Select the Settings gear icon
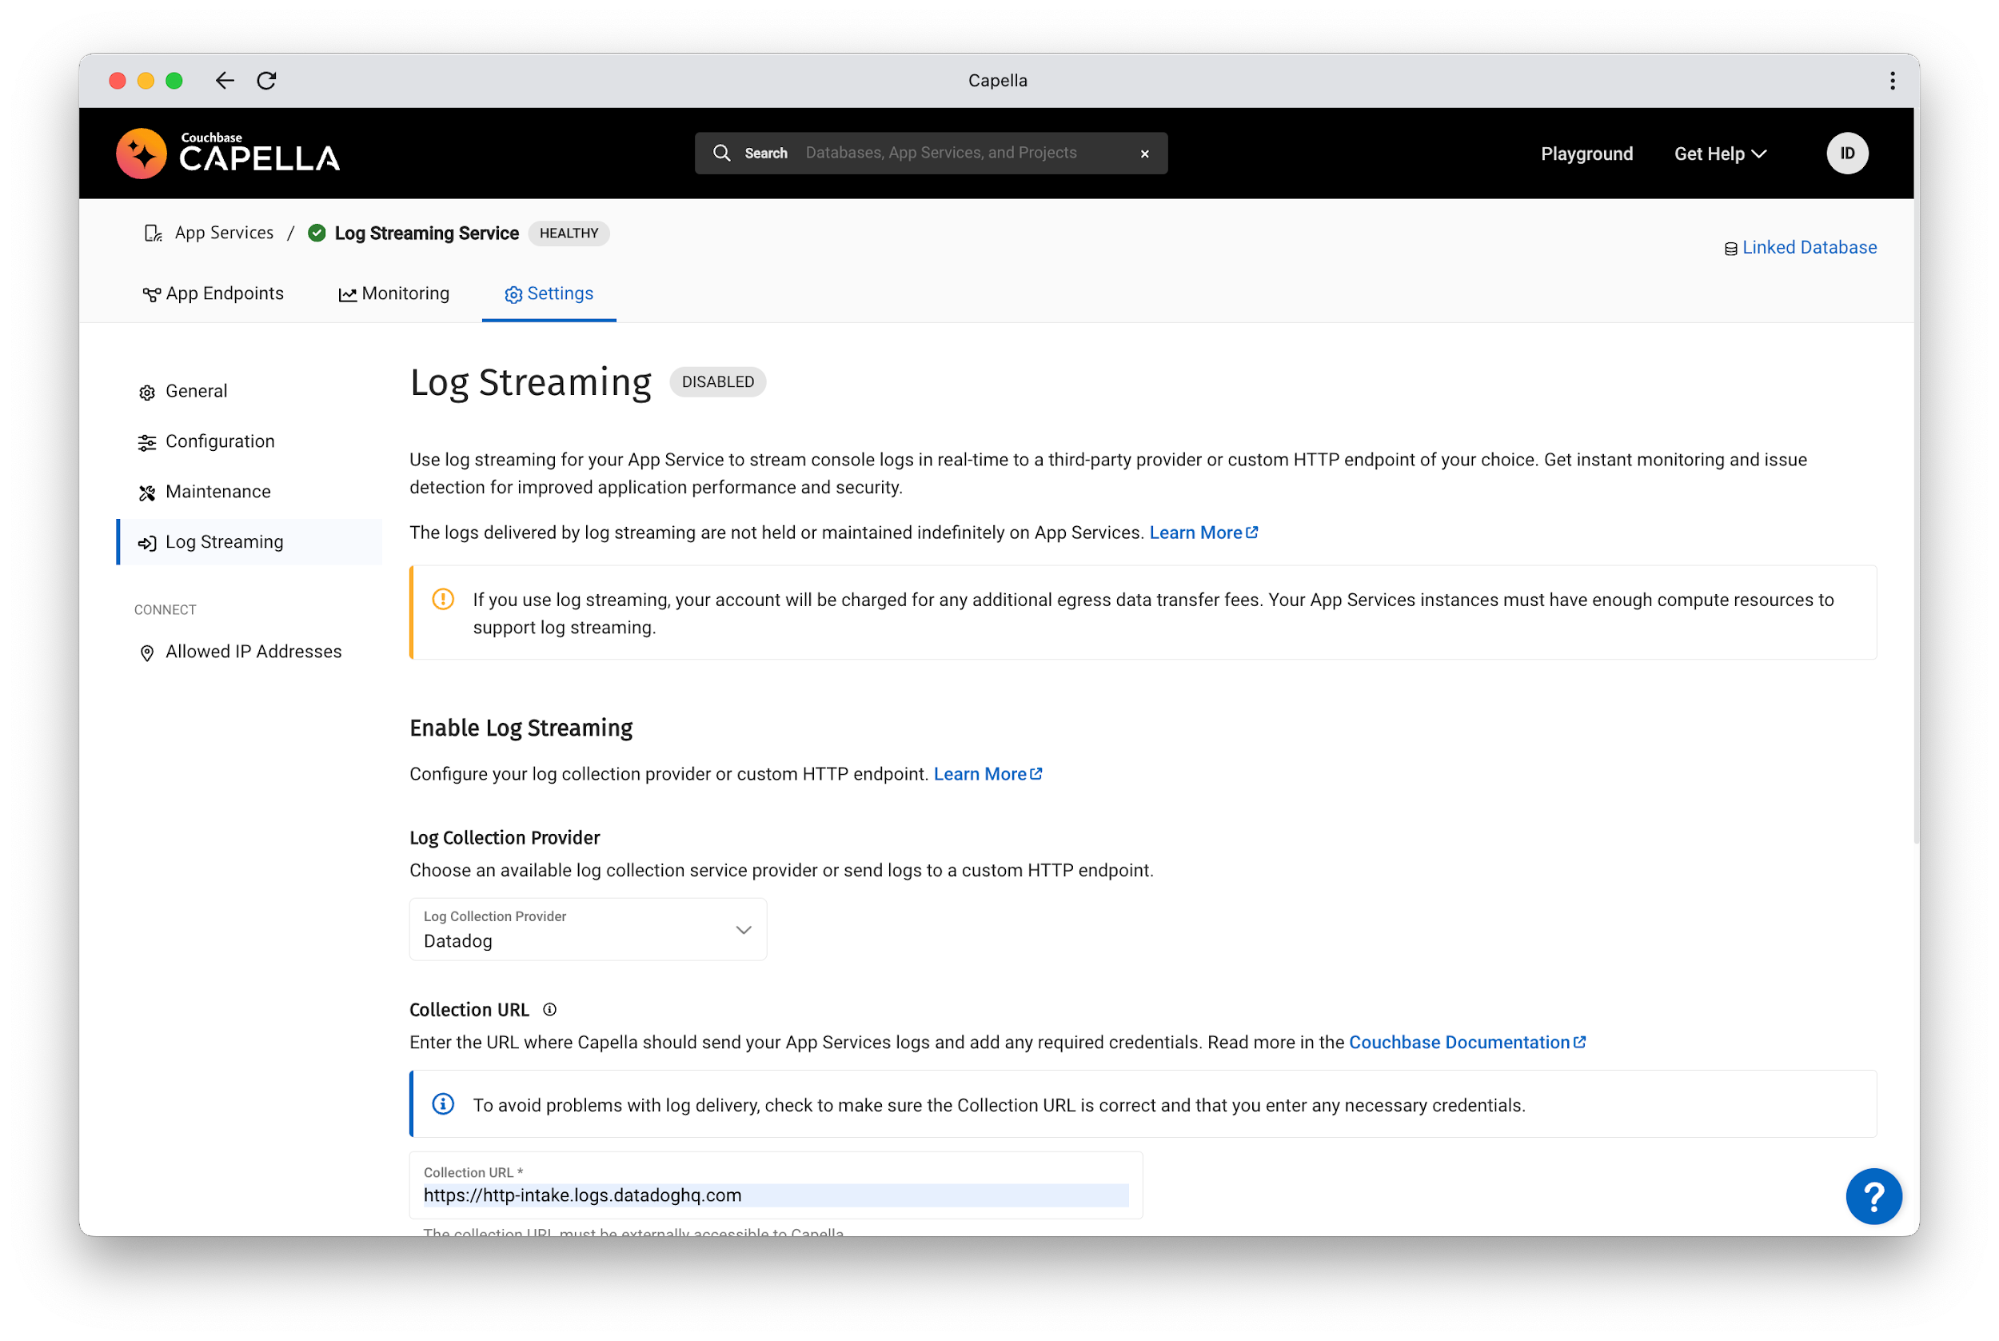 click(x=514, y=293)
